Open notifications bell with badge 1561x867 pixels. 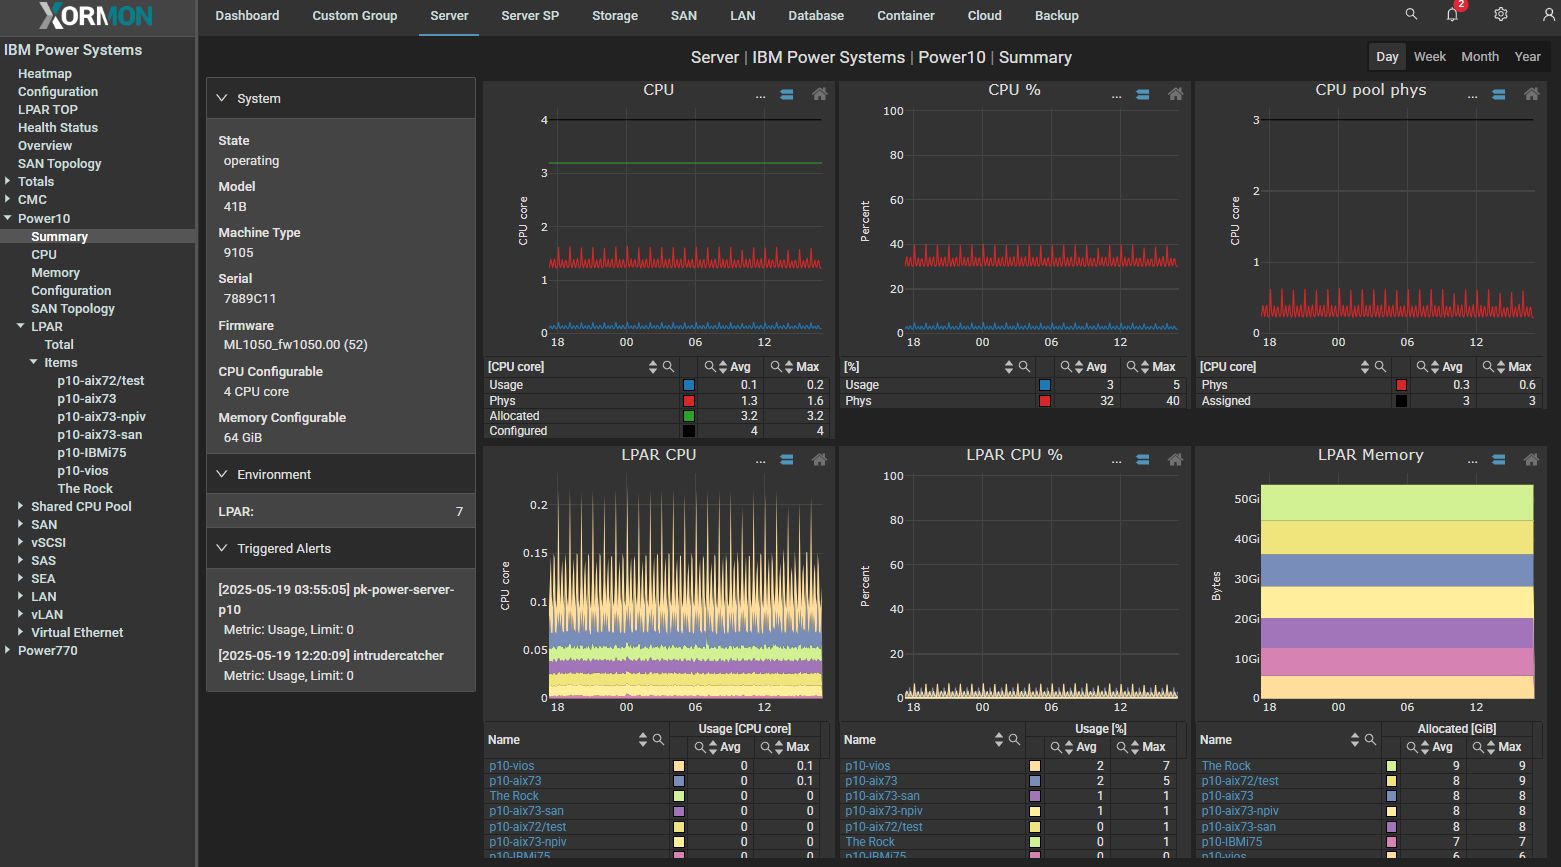click(x=1453, y=14)
